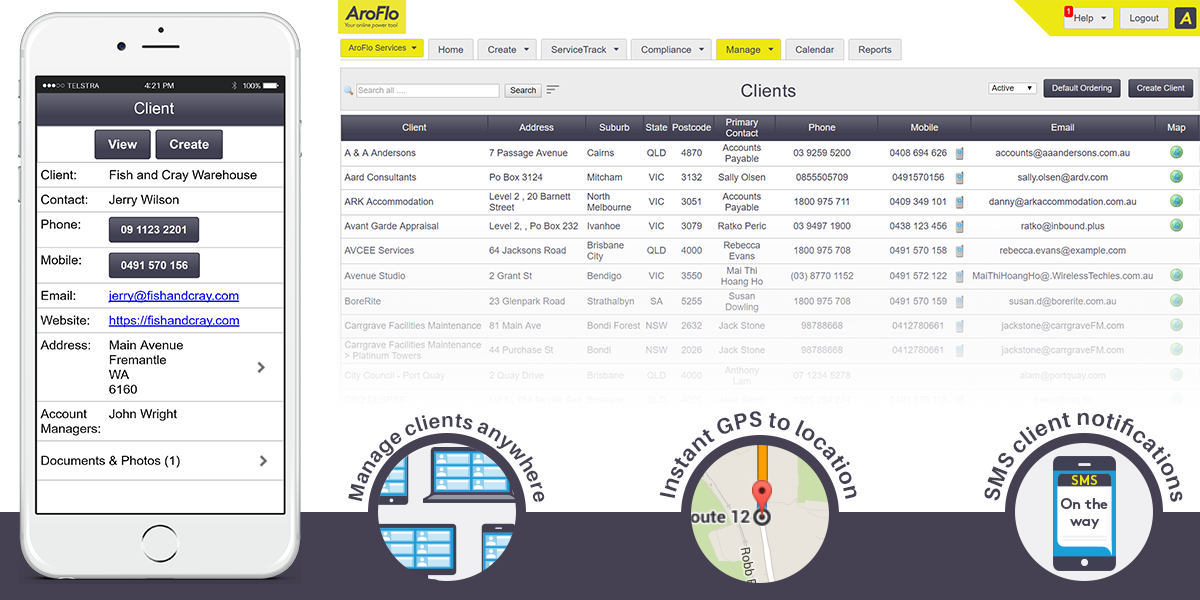Click the Search all input field
The image size is (1200, 600).
pyautogui.click(x=427, y=90)
